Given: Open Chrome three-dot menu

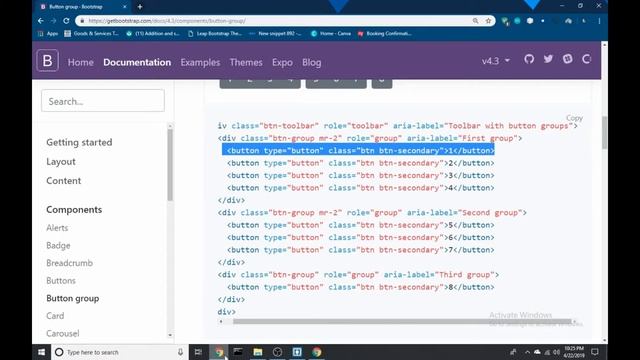Looking at the screenshot, I should 599,20.
